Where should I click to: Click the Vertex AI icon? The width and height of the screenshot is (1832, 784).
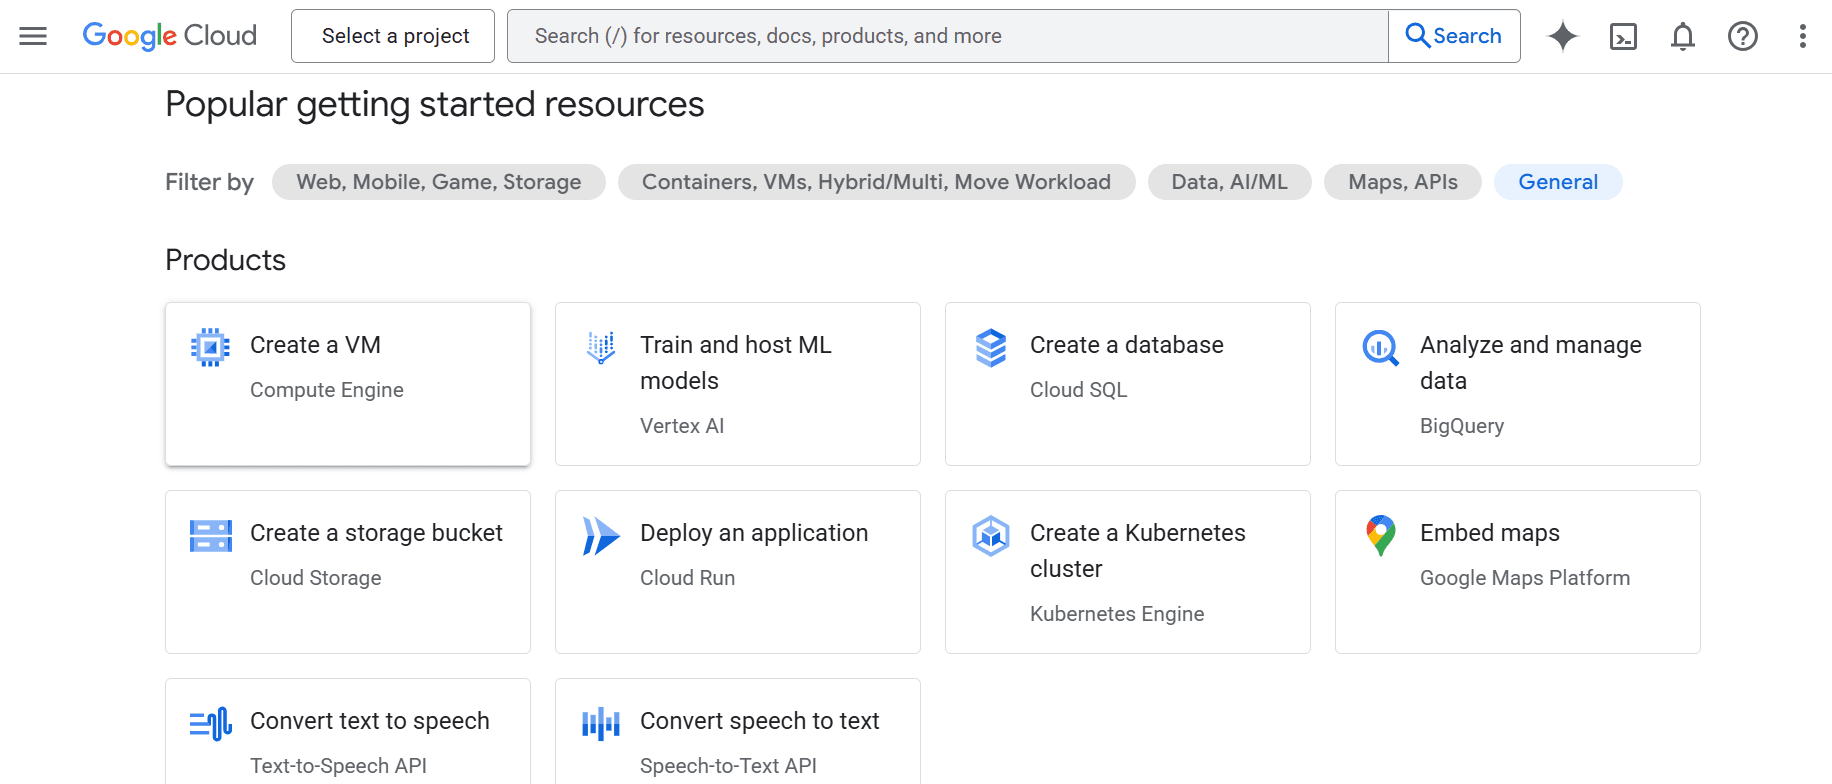(600, 347)
